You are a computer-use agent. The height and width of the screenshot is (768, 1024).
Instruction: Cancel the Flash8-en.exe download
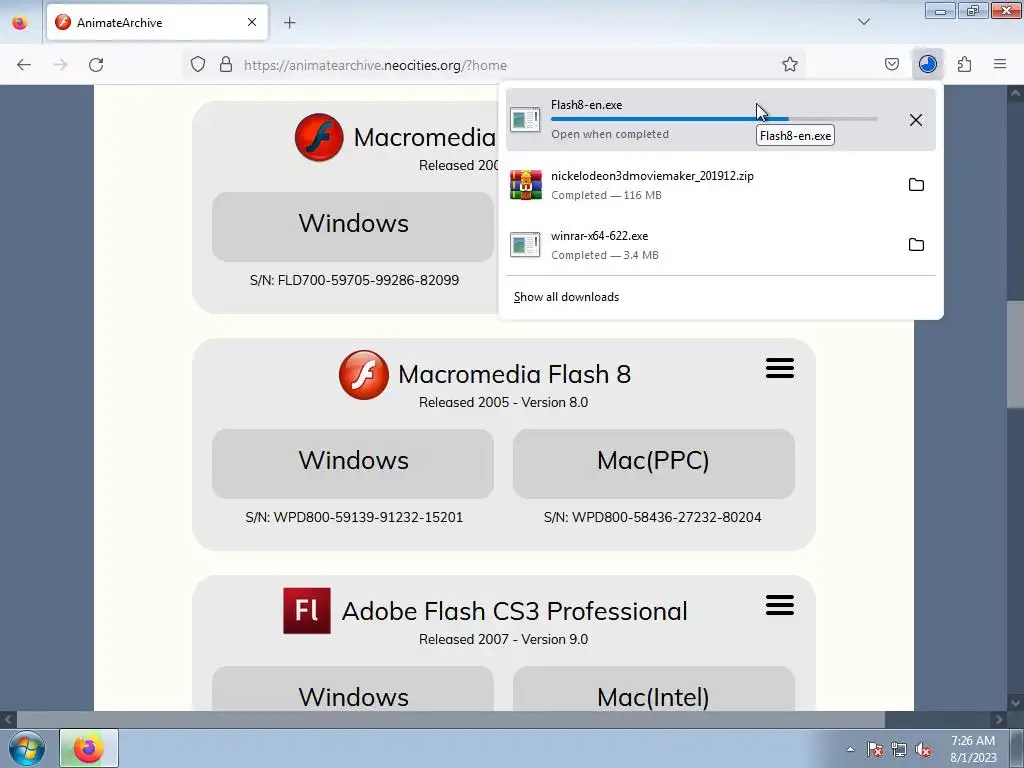(x=916, y=120)
